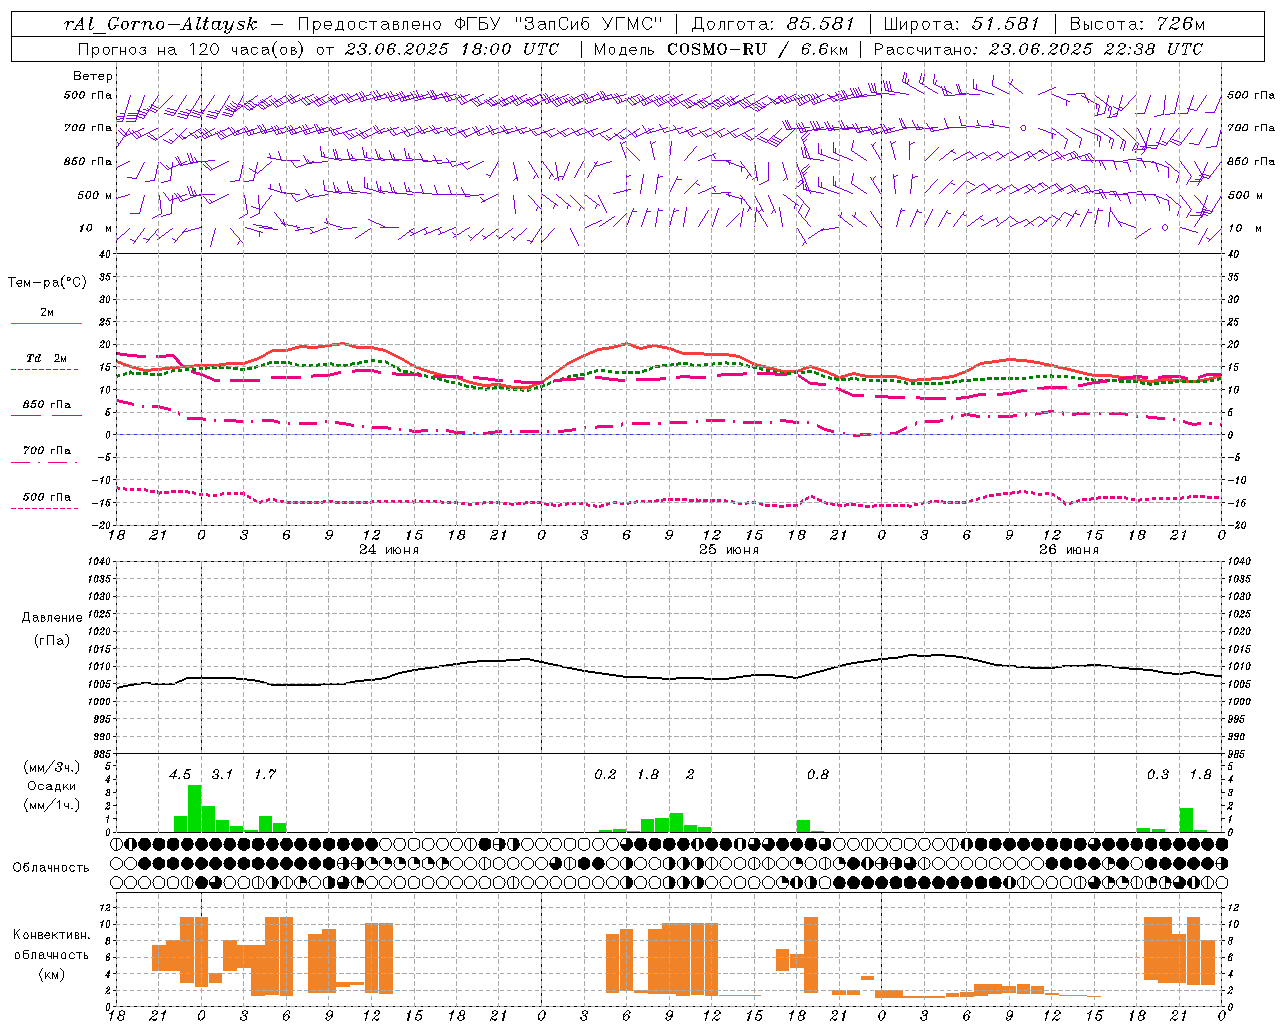Click the '25 июня' date label
The height and width of the screenshot is (1024, 1280).
[729, 549]
